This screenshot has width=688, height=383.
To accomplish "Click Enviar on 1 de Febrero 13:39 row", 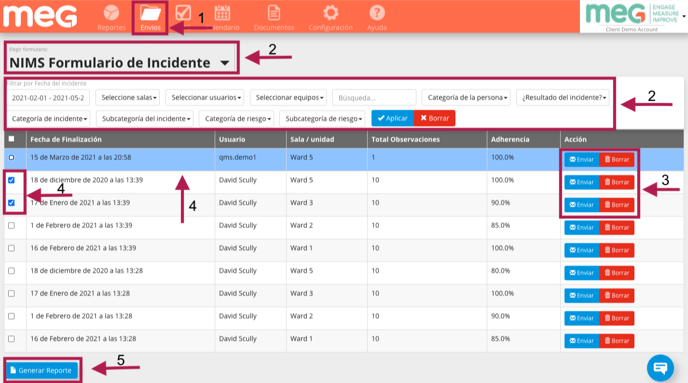I will (582, 227).
